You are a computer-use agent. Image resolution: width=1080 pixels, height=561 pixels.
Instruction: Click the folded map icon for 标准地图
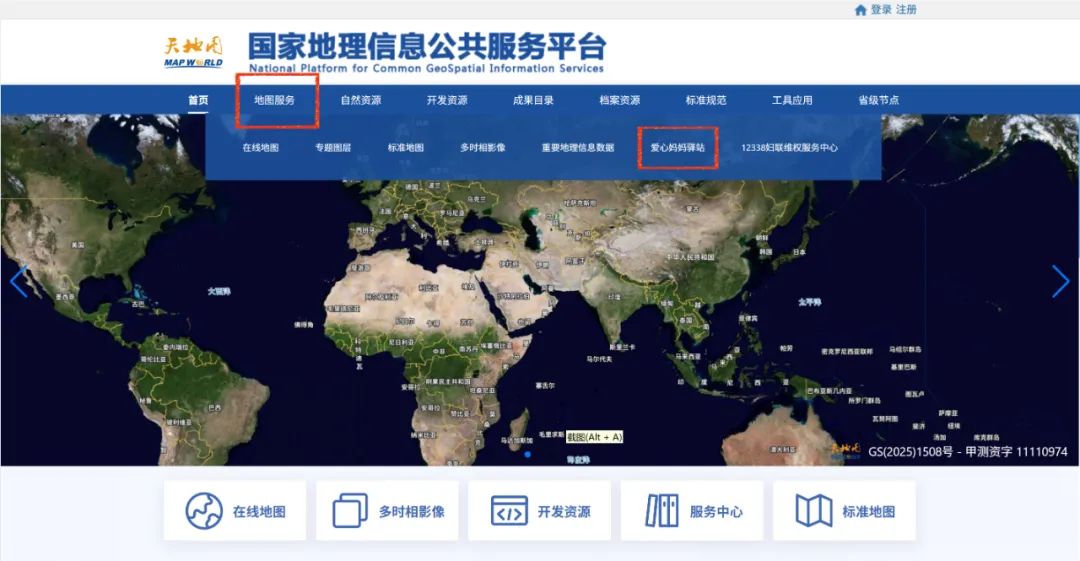(x=813, y=511)
